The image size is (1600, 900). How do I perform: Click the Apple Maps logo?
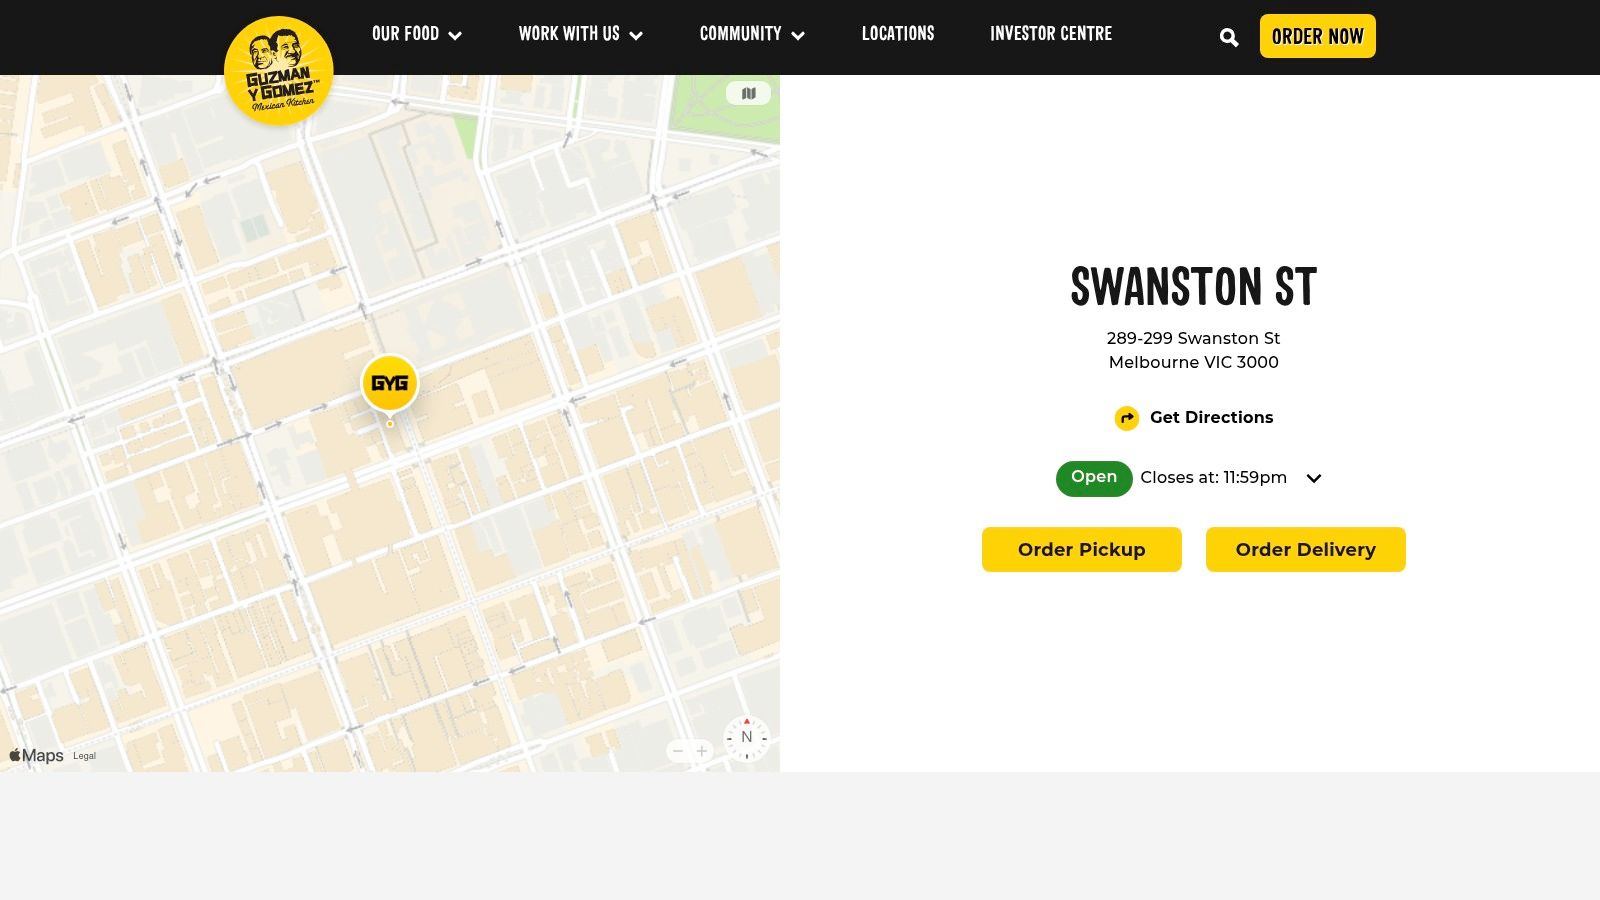click(x=35, y=755)
